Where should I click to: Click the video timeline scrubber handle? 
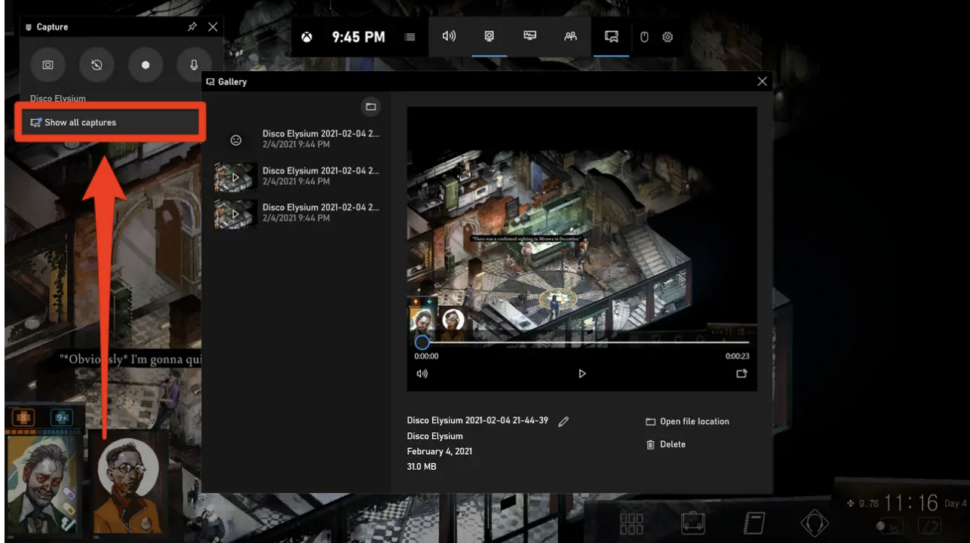[422, 342]
